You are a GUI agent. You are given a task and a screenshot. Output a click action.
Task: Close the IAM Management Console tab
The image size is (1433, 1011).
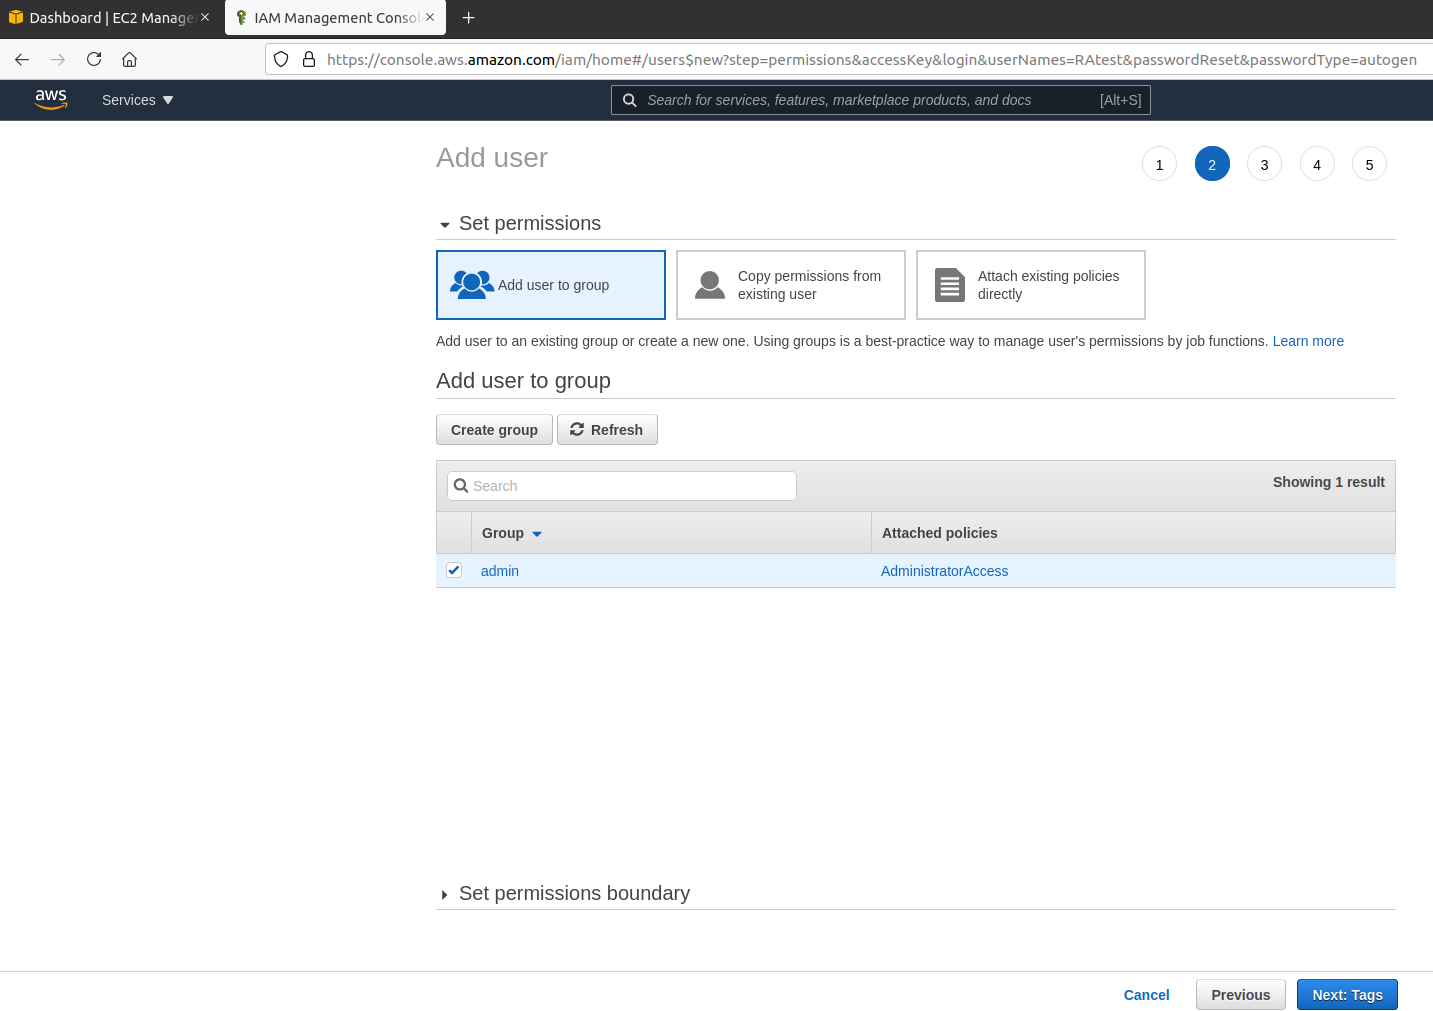(x=430, y=17)
